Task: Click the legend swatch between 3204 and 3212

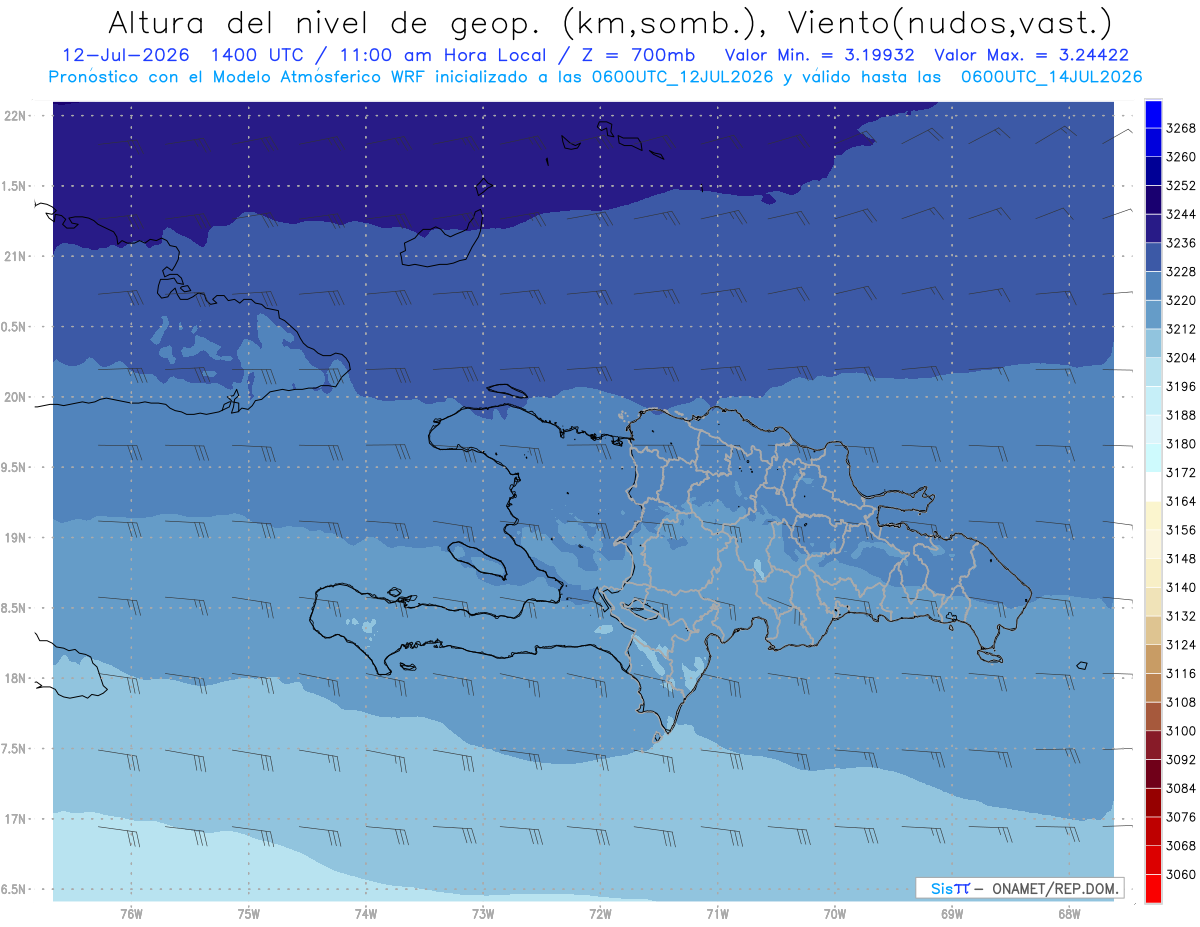Action: [x=1153, y=343]
